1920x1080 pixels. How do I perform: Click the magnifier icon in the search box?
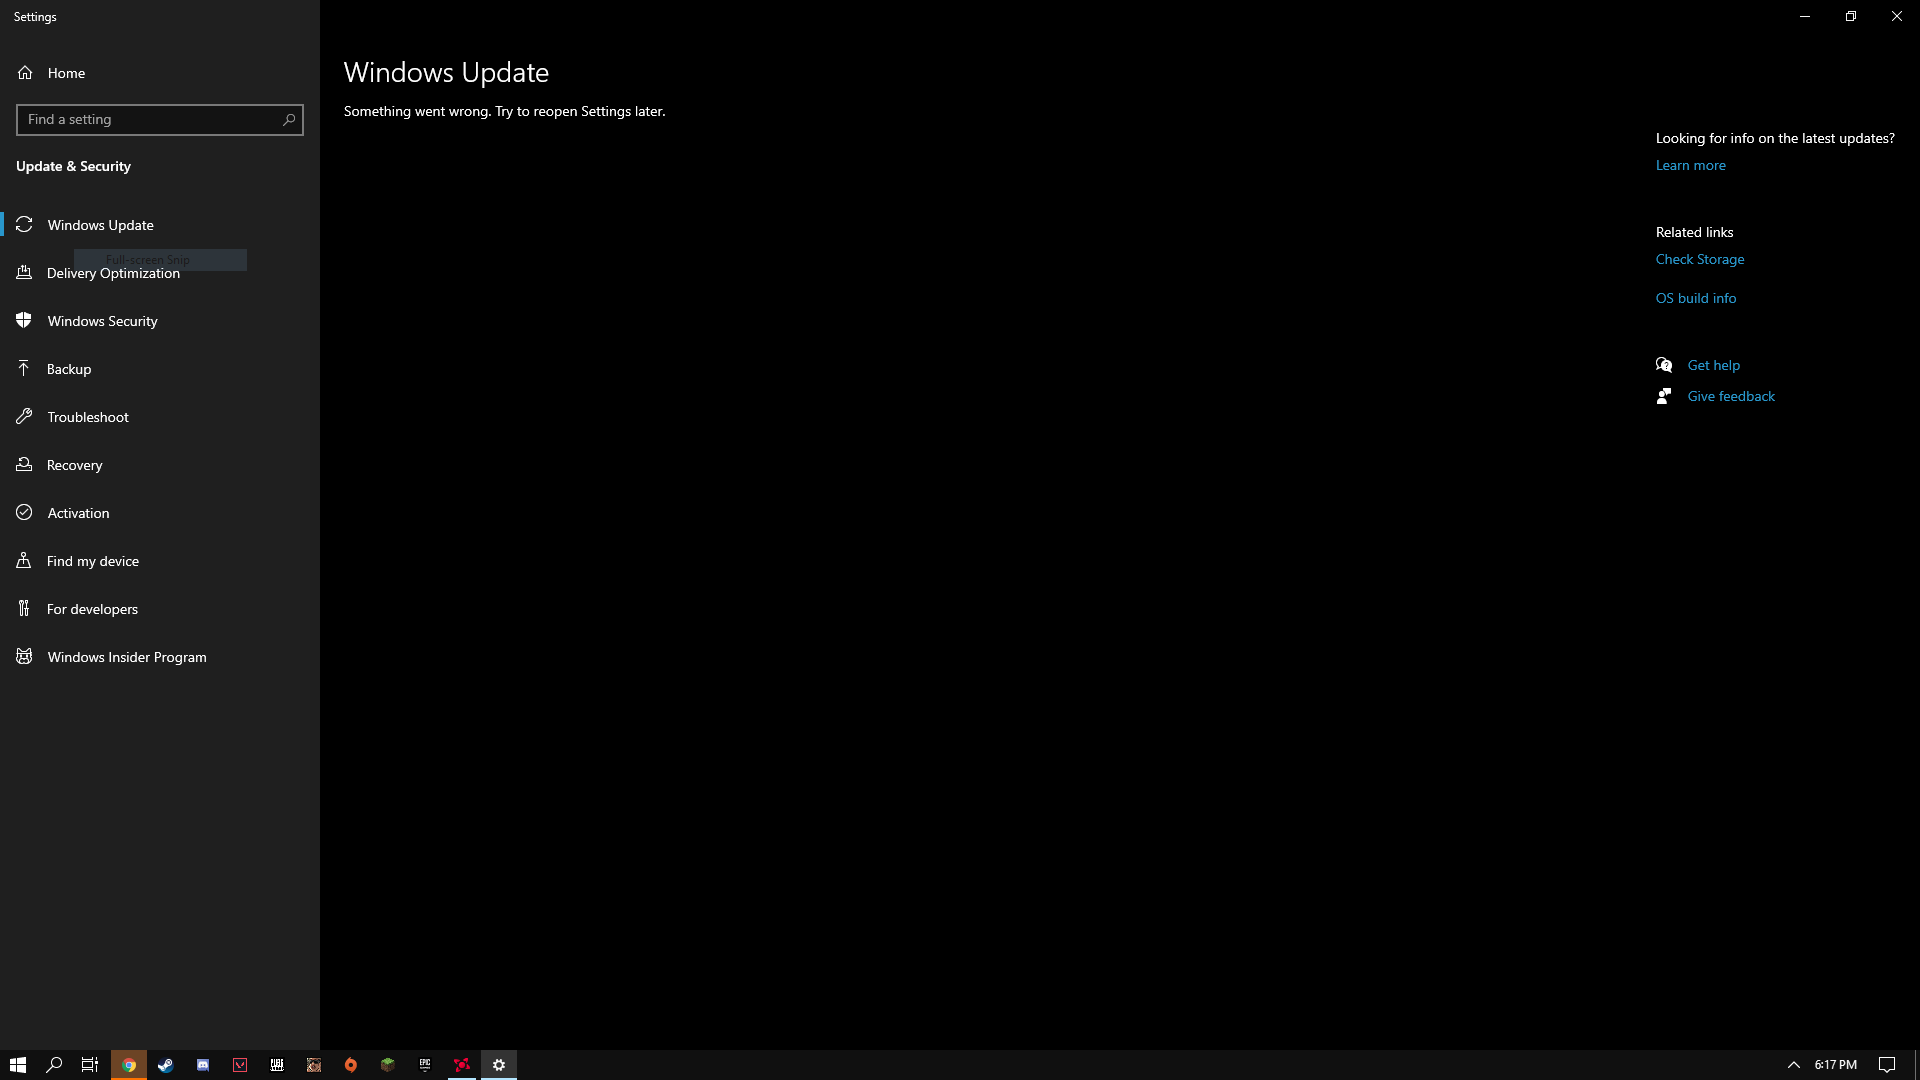click(x=289, y=120)
